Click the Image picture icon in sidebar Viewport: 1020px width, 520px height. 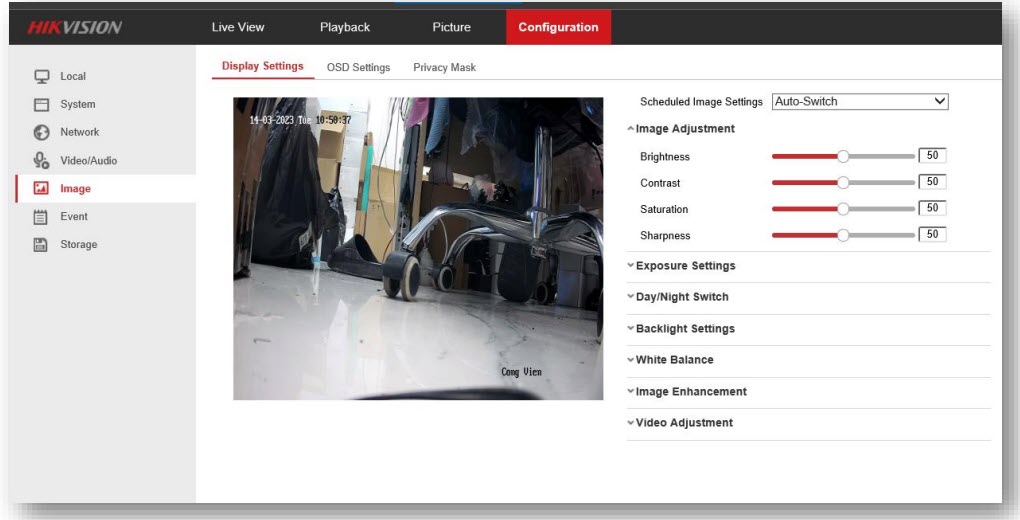(x=42, y=188)
